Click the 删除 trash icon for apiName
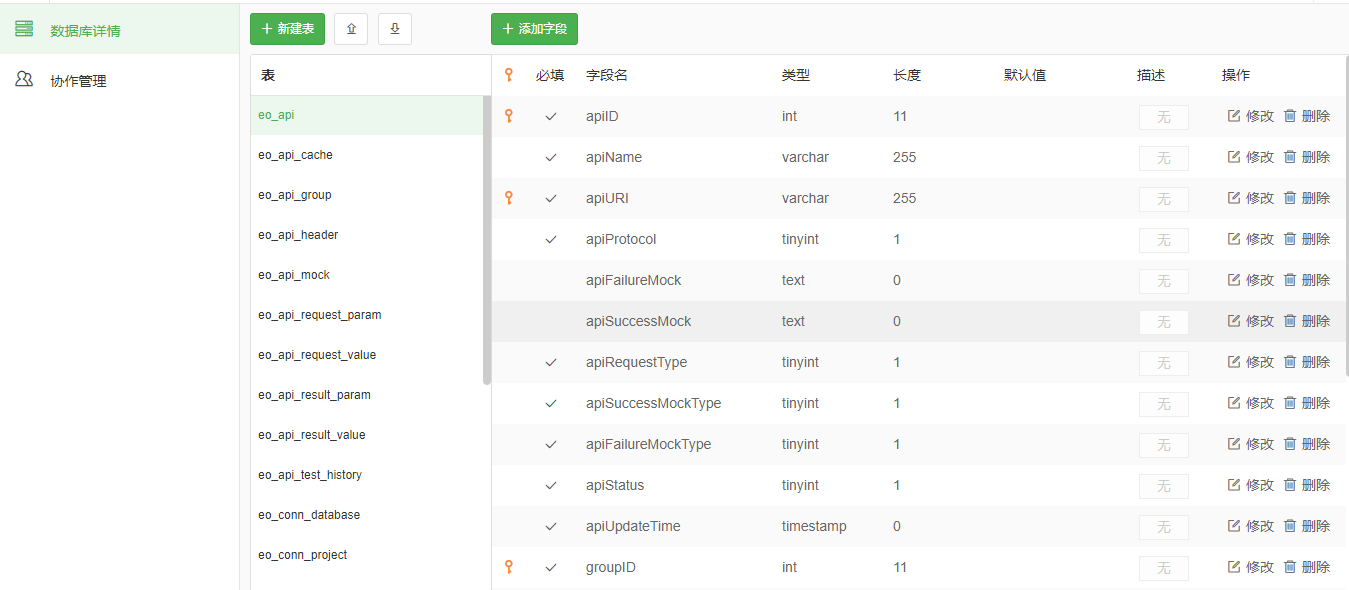 (x=1290, y=157)
